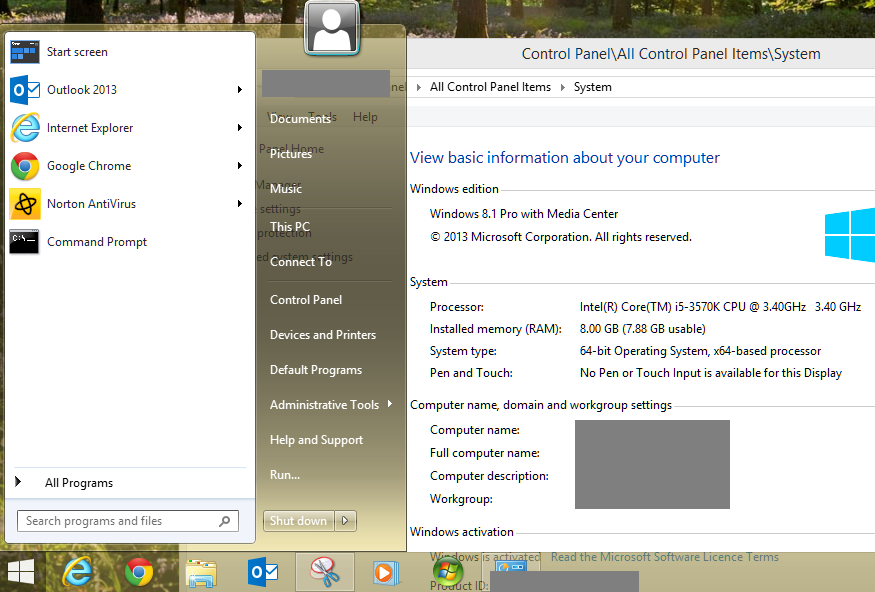The width and height of the screenshot is (875, 592).
Task: Expand the Google Chrome submenu arrow
Action: (x=239, y=166)
